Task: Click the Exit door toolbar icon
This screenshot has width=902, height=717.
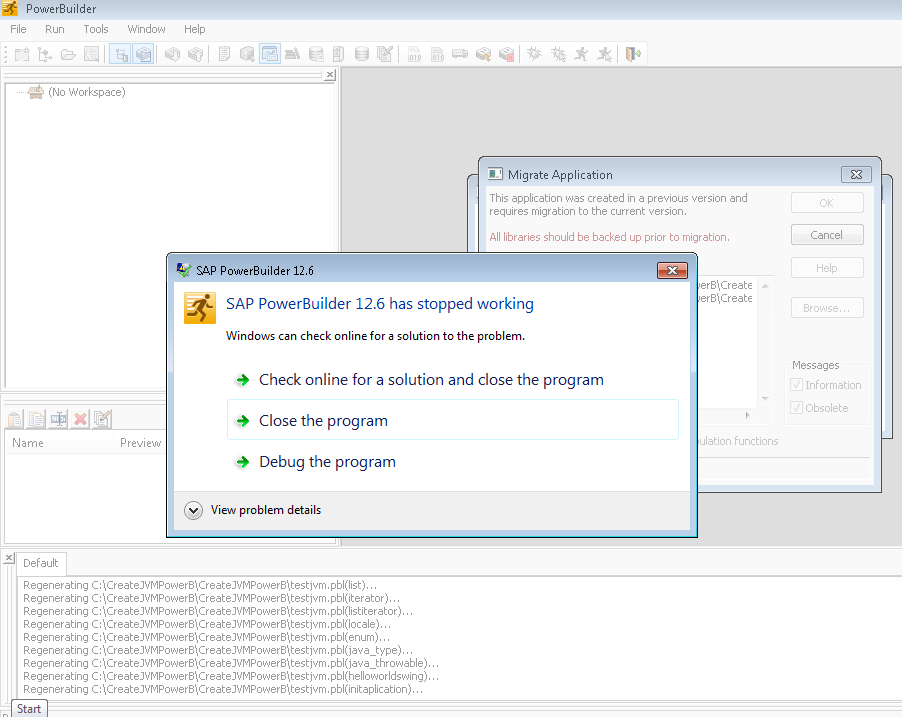Action: [633, 54]
